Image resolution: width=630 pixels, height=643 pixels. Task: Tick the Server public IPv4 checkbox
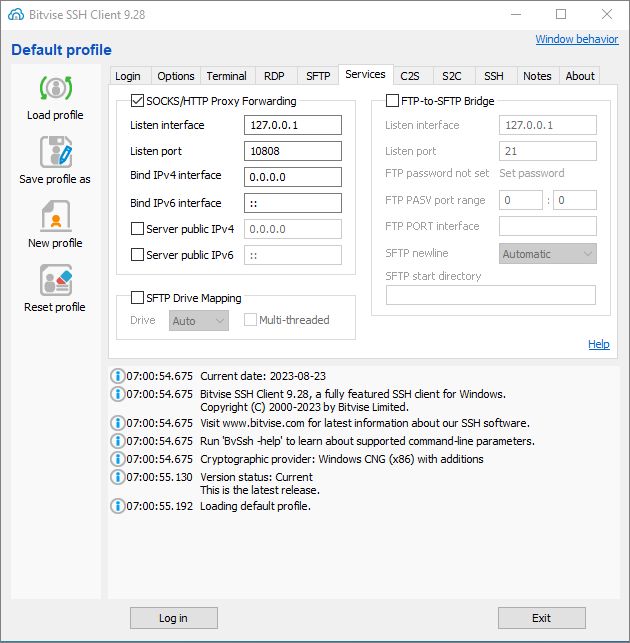click(137, 228)
